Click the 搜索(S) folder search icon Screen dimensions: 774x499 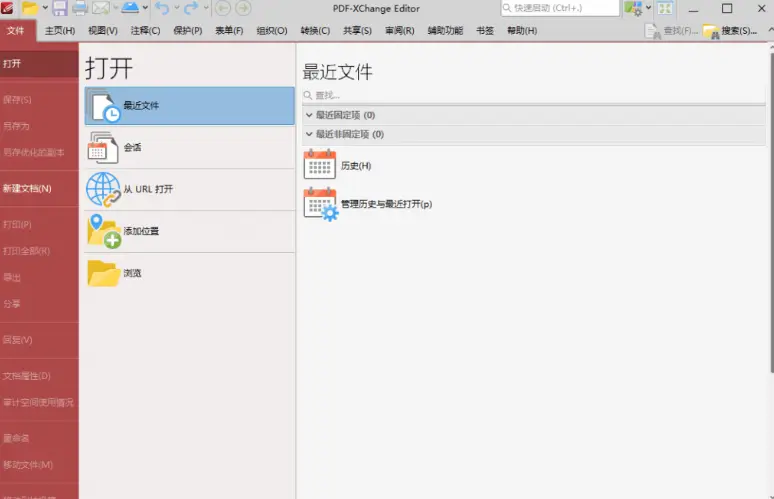pos(711,32)
